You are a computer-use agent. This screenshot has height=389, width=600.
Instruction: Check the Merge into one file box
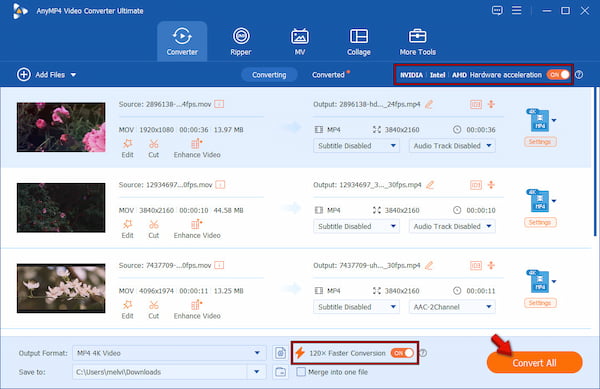coord(301,372)
